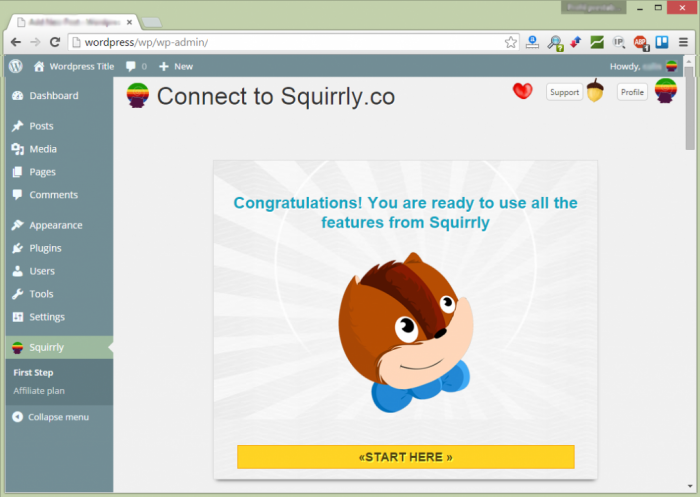The height and width of the screenshot is (497, 700).
Task: Click the Trello extension icon
Action: click(x=662, y=42)
